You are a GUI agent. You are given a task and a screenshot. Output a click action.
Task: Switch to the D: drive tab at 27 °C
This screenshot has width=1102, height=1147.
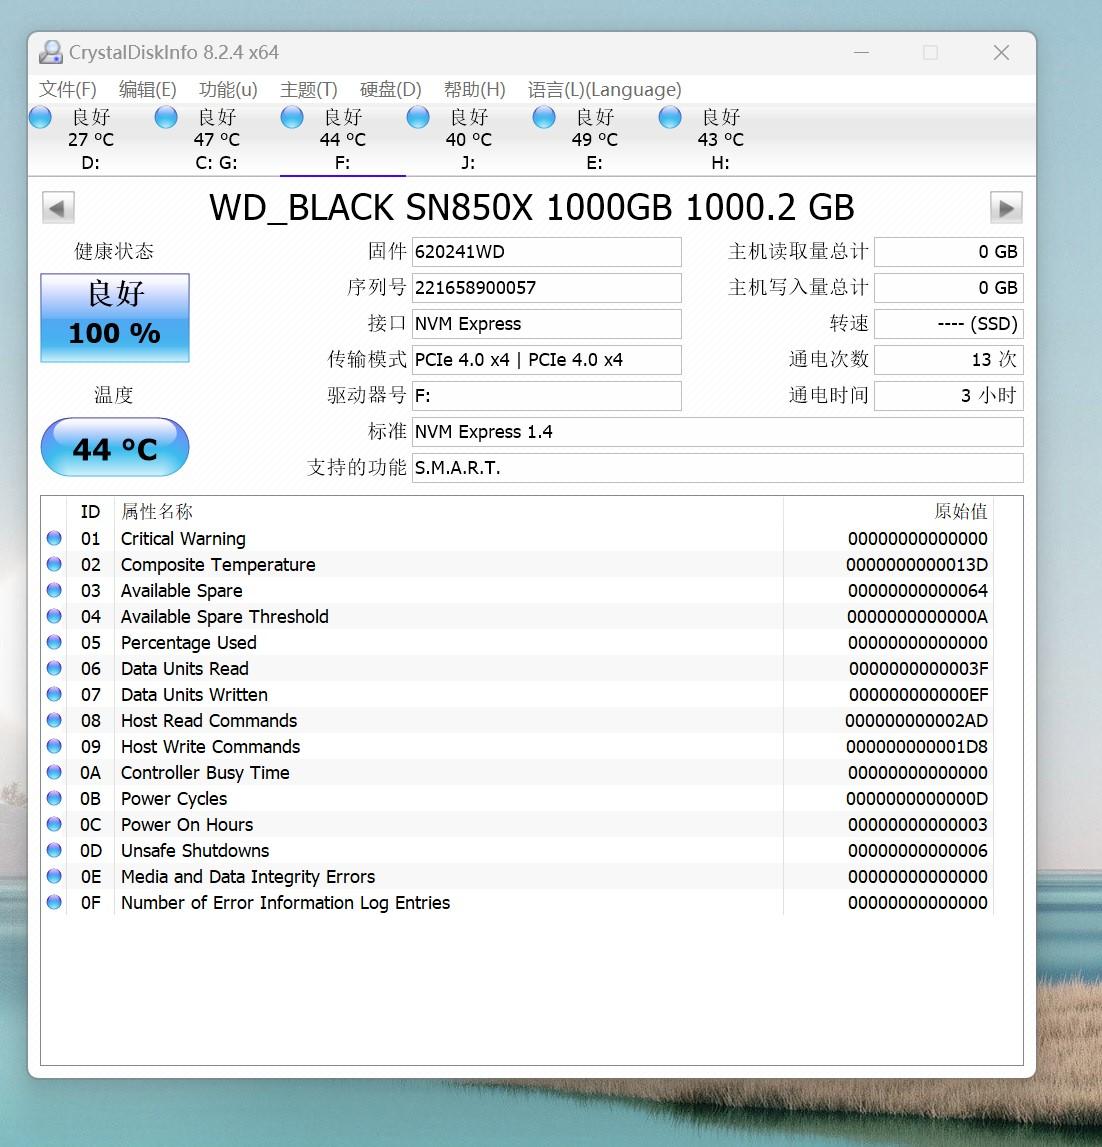tap(91, 139)
